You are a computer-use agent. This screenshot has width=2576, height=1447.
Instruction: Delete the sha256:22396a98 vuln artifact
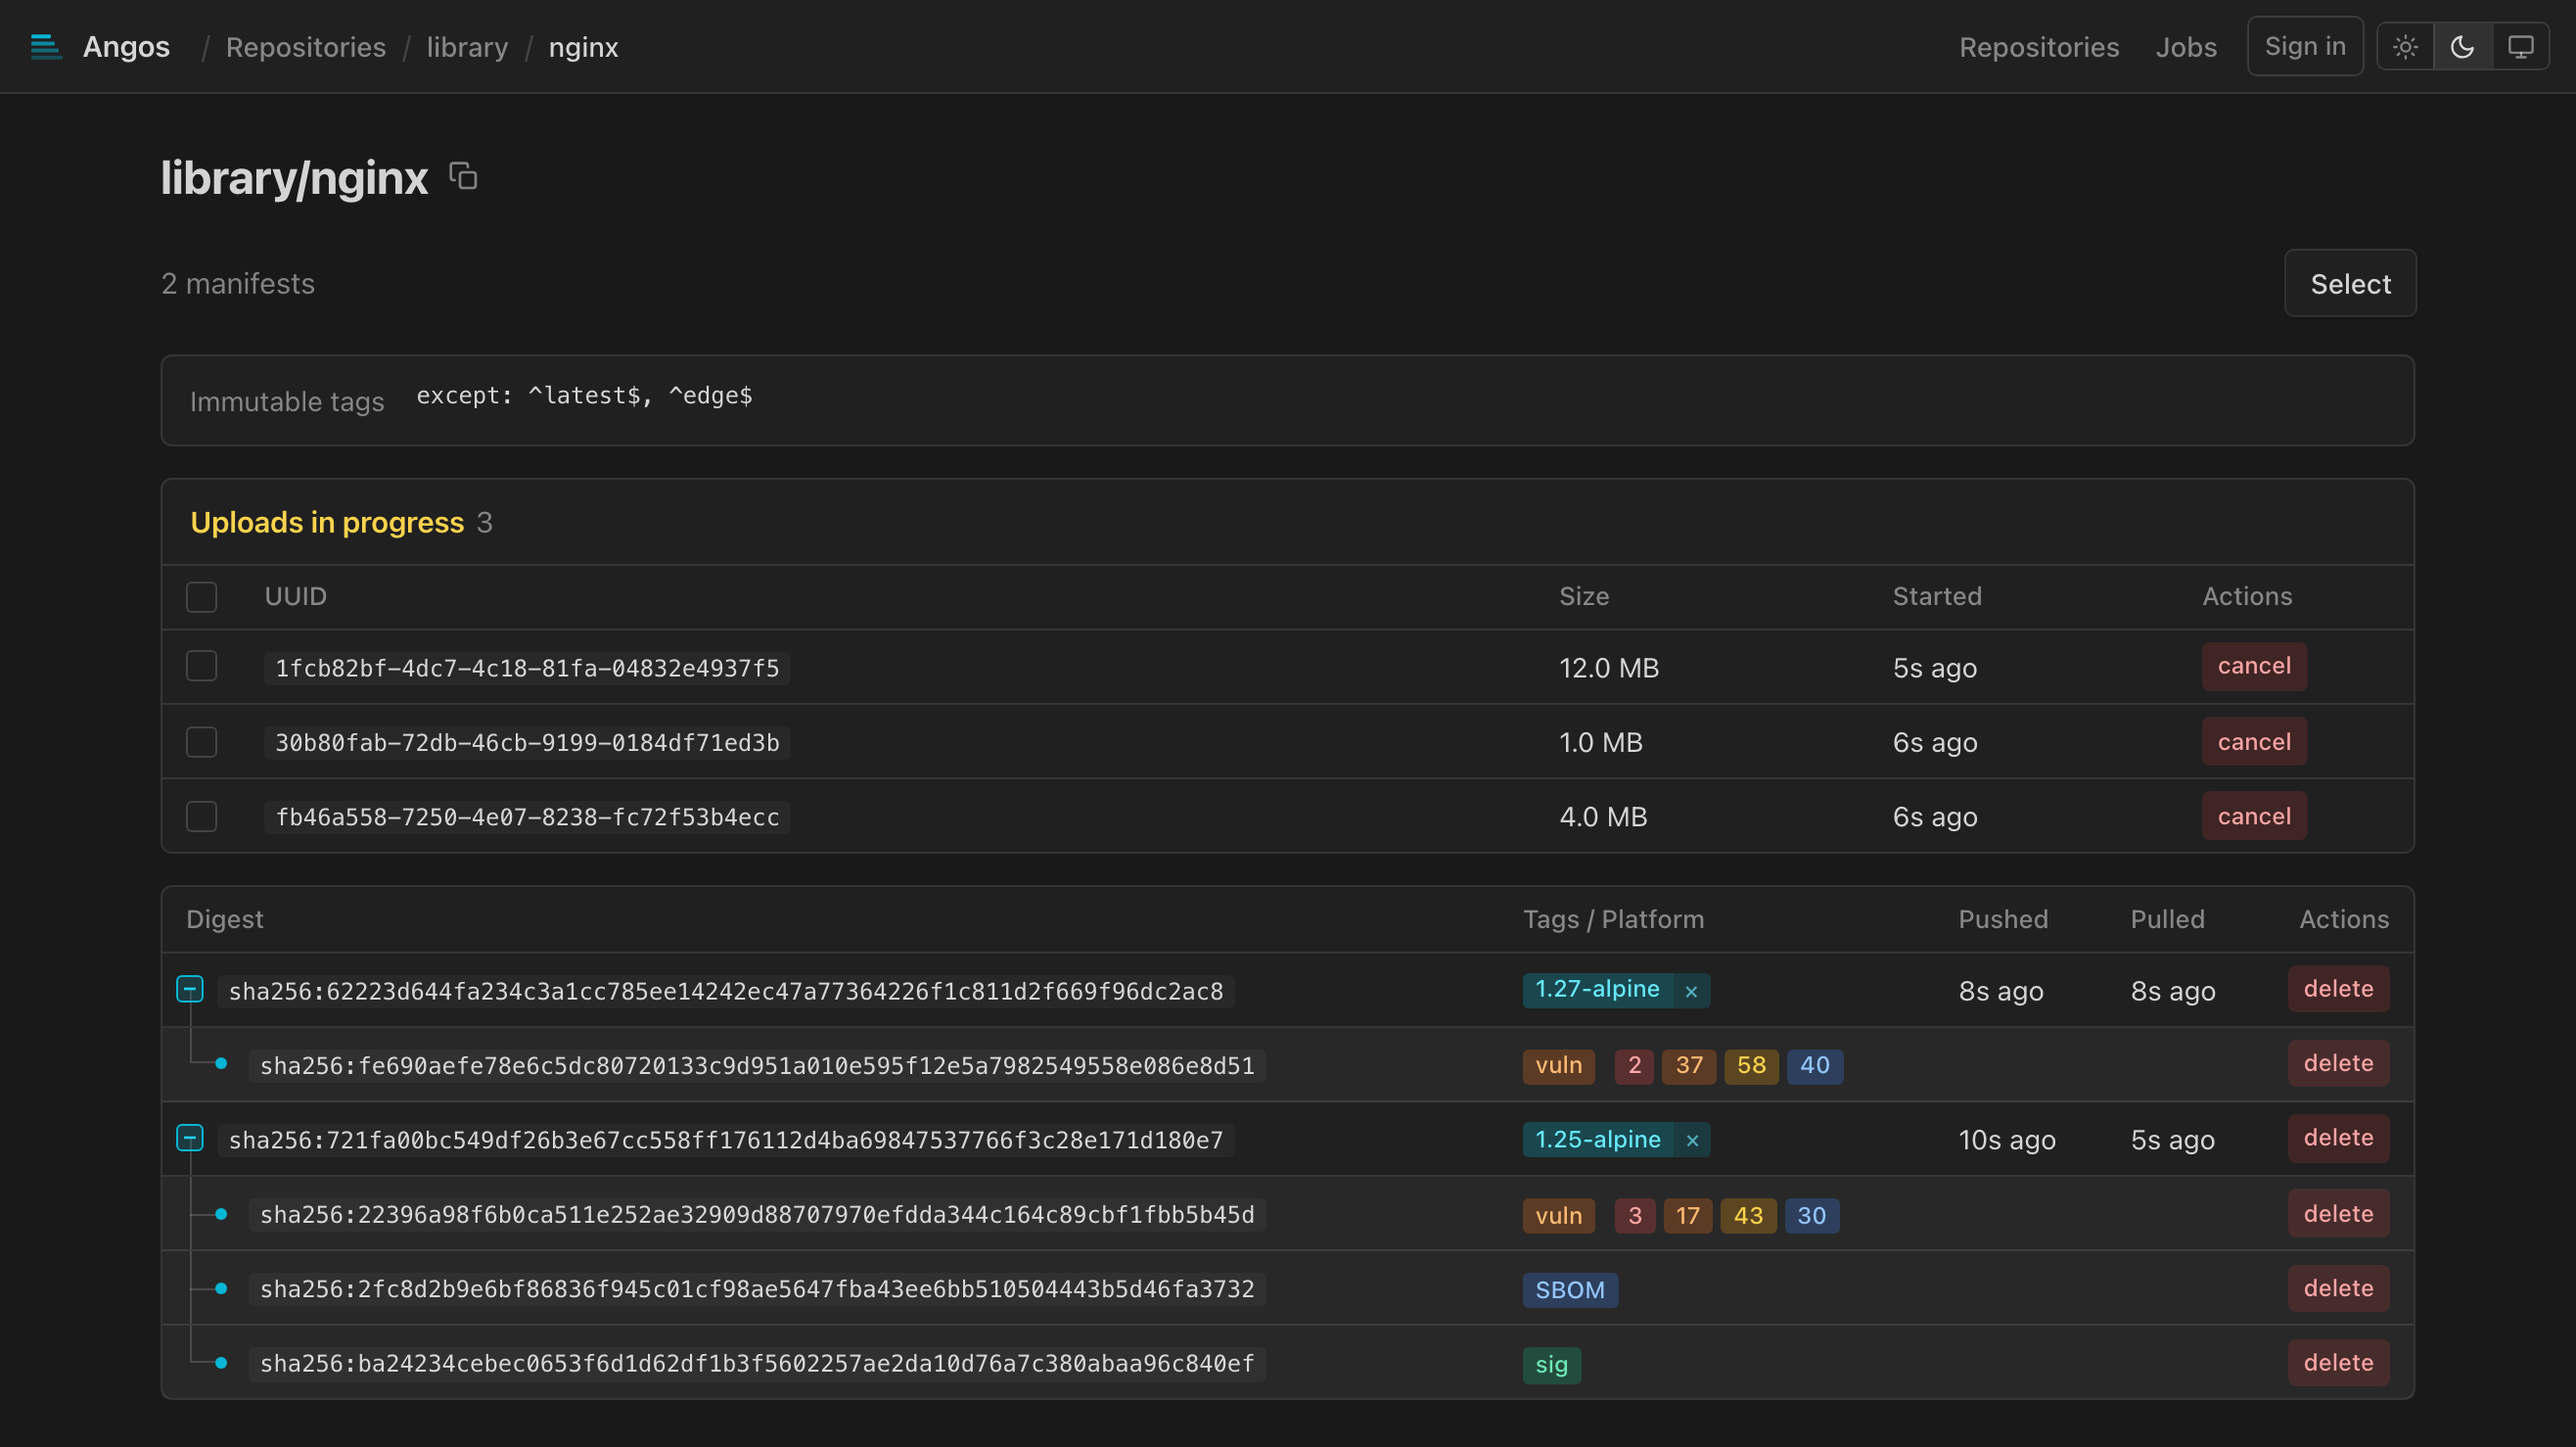click(x=2338, y=1214)
